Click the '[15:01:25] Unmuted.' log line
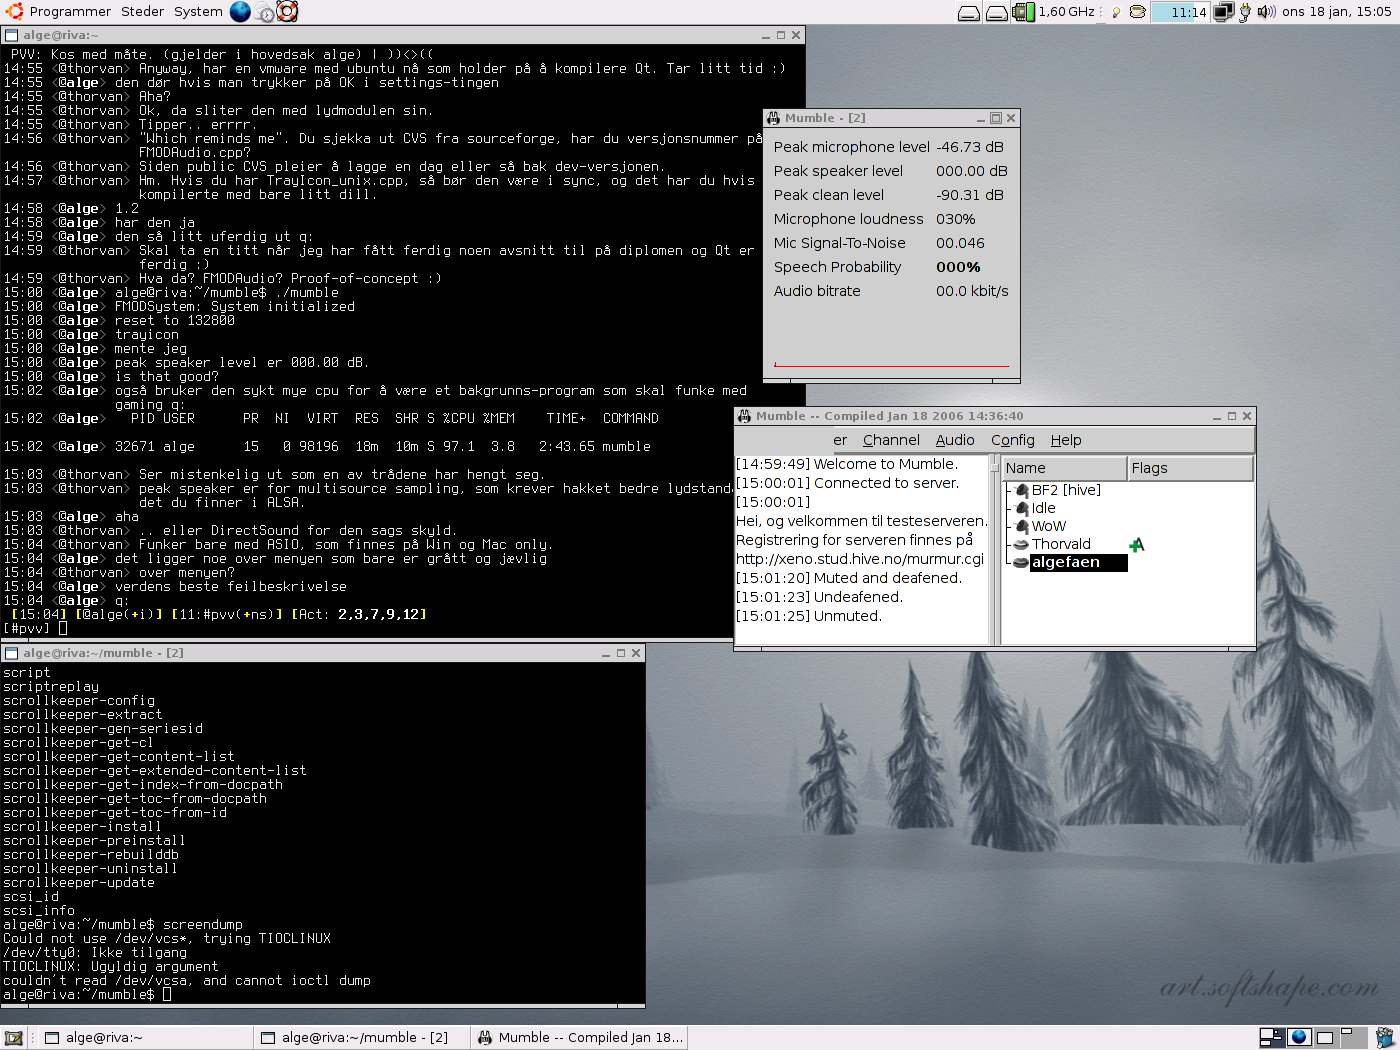Image resolution: width=1400 pixels, height=1050 pixels. 809,616
